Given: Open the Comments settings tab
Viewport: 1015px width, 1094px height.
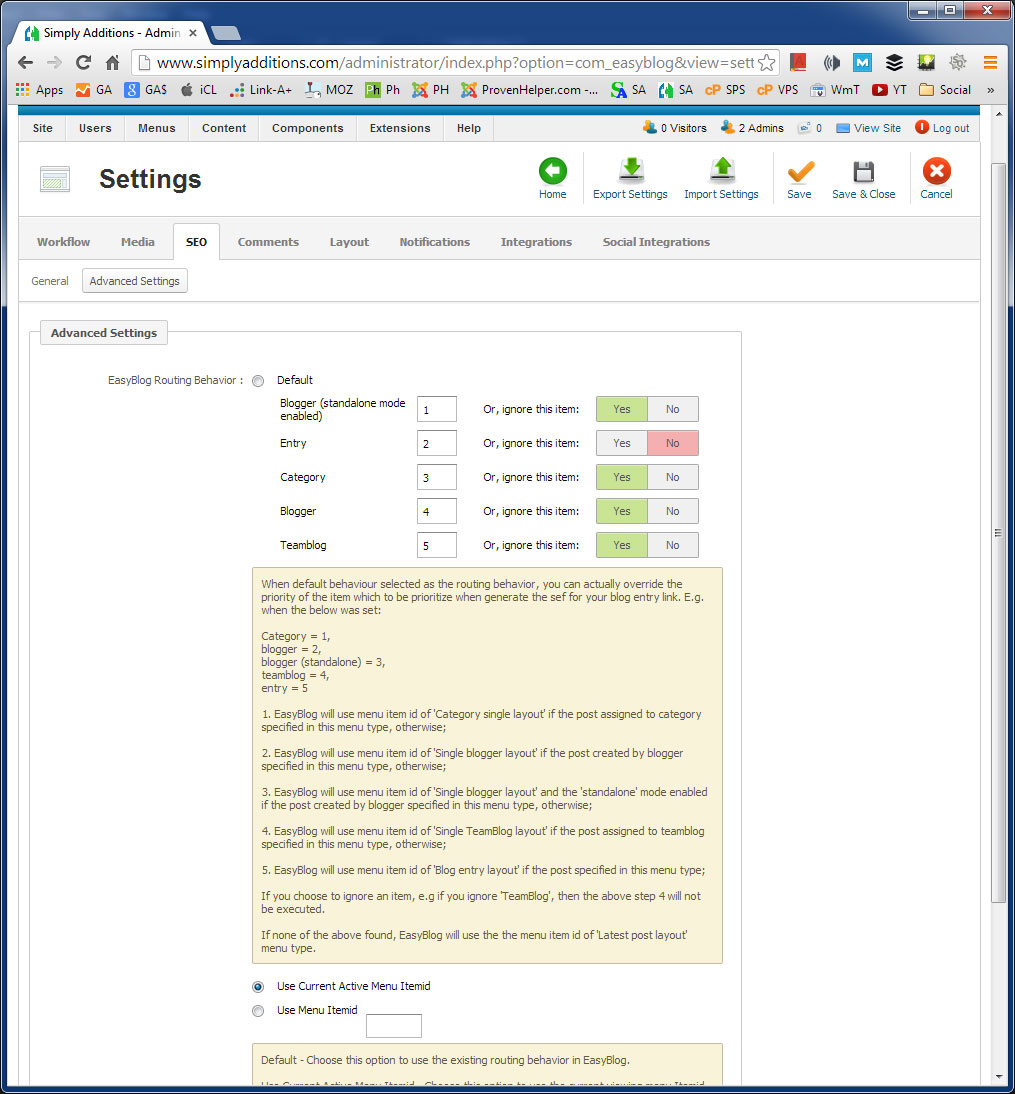Looking at the screenshot, I should coord(269,242).
